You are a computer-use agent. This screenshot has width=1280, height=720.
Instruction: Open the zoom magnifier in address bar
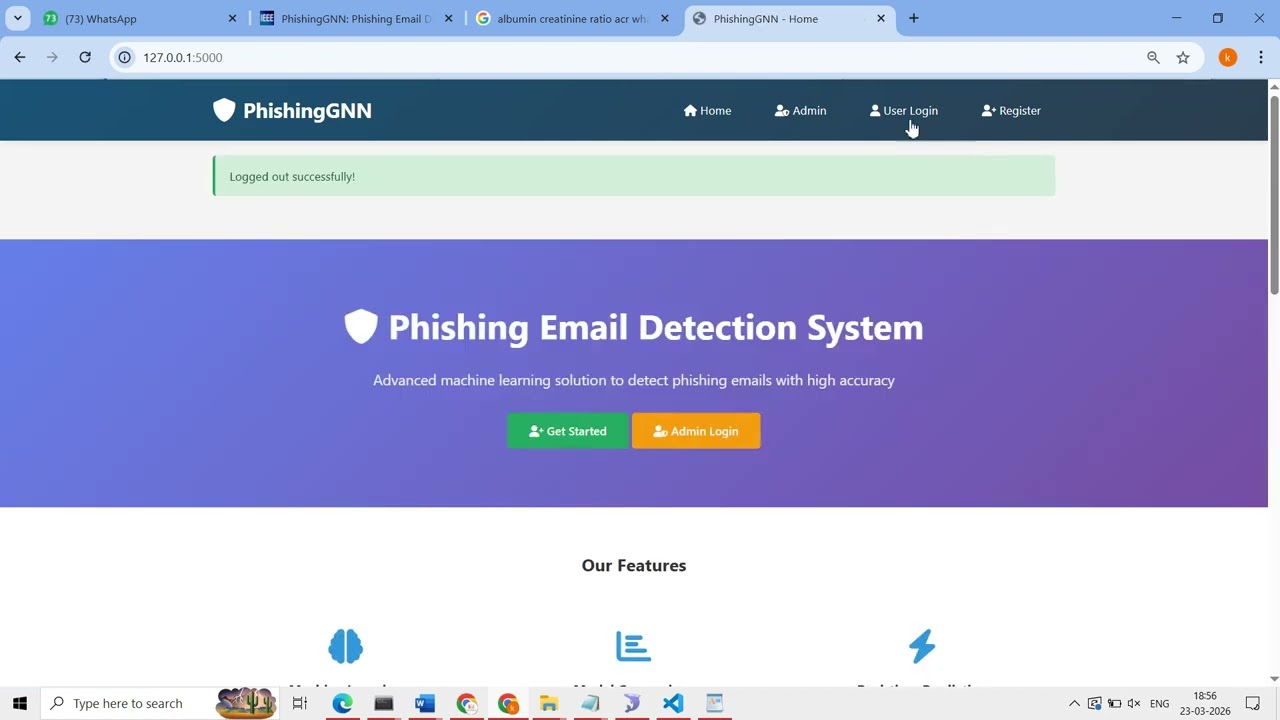click(1153, 58)
